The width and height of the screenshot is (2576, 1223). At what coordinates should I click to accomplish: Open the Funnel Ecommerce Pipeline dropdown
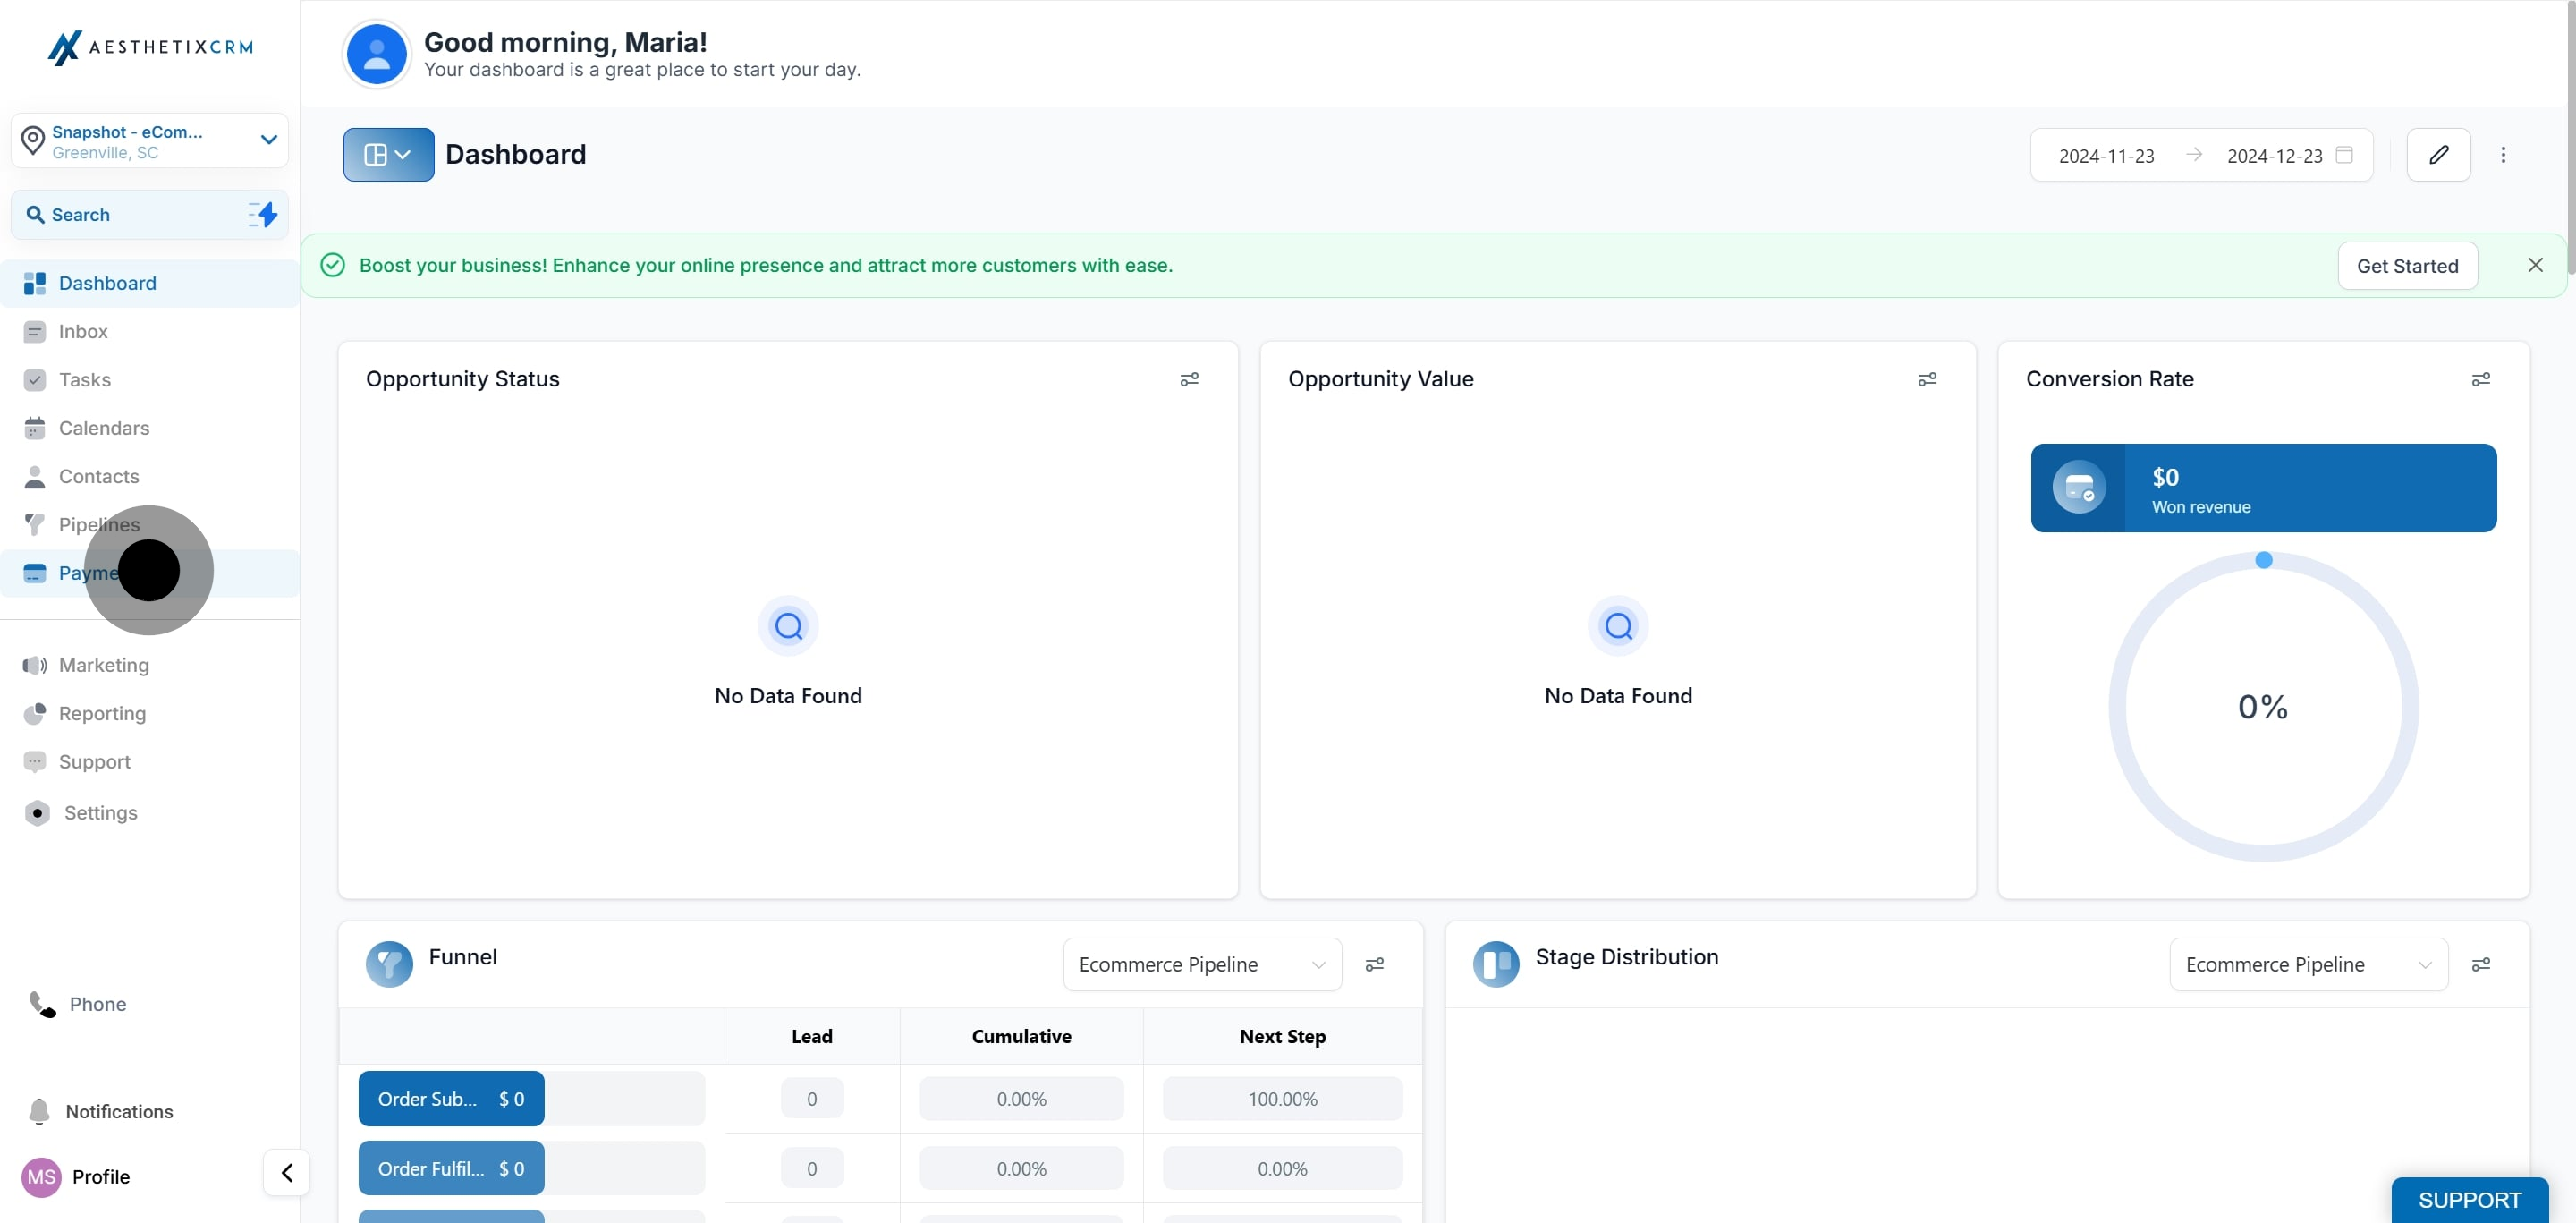(1201, 964)
